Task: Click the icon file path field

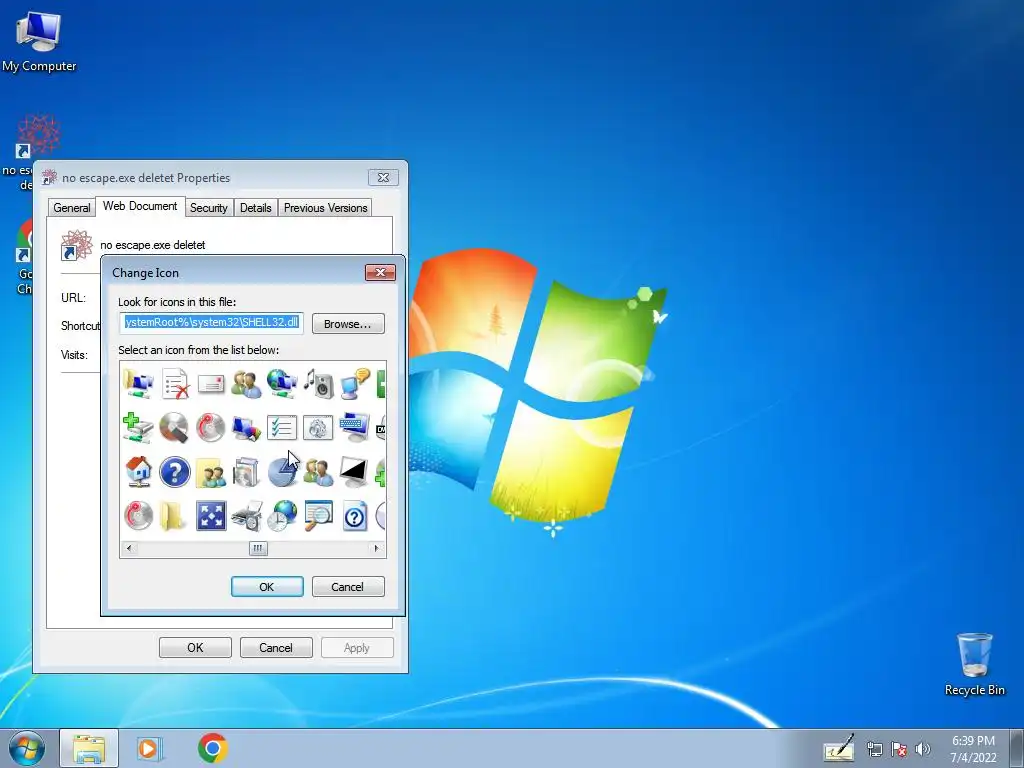Action: click(212, 323)
